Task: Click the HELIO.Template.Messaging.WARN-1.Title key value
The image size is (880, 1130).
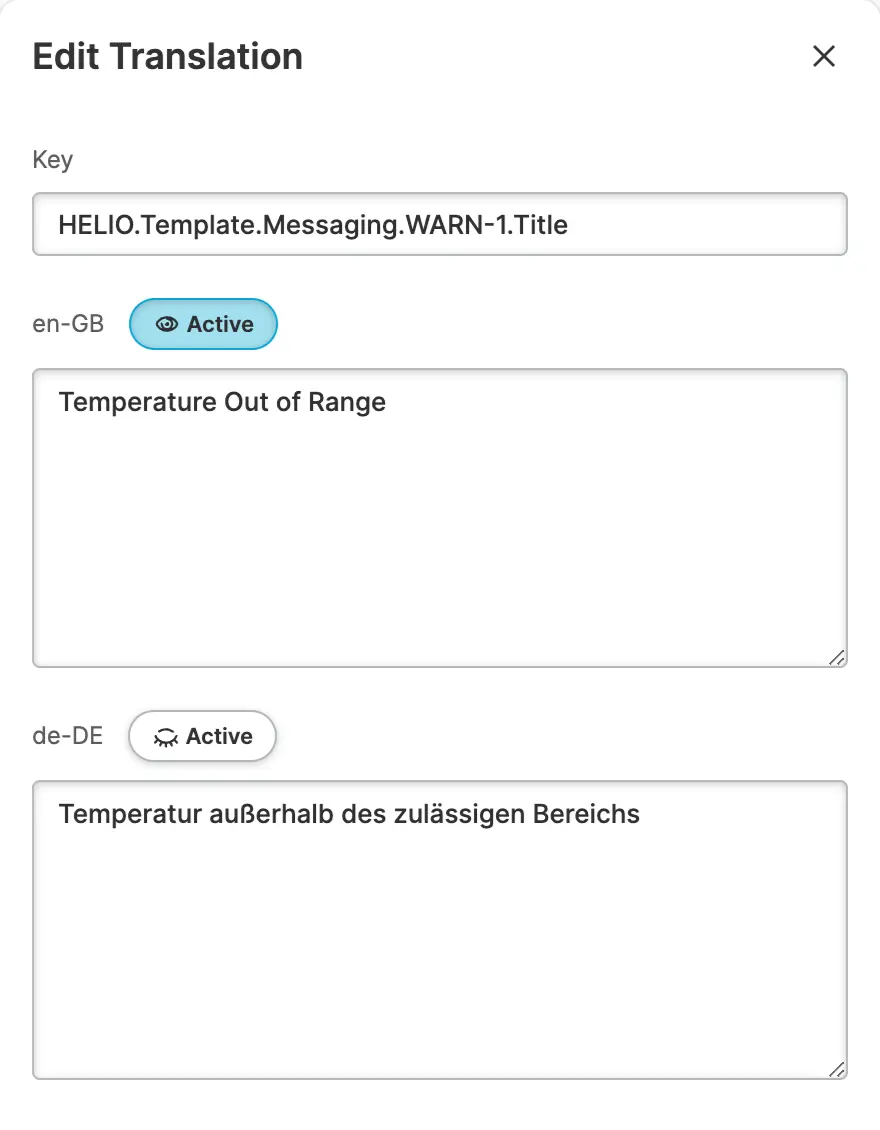Action: point(313,224)
